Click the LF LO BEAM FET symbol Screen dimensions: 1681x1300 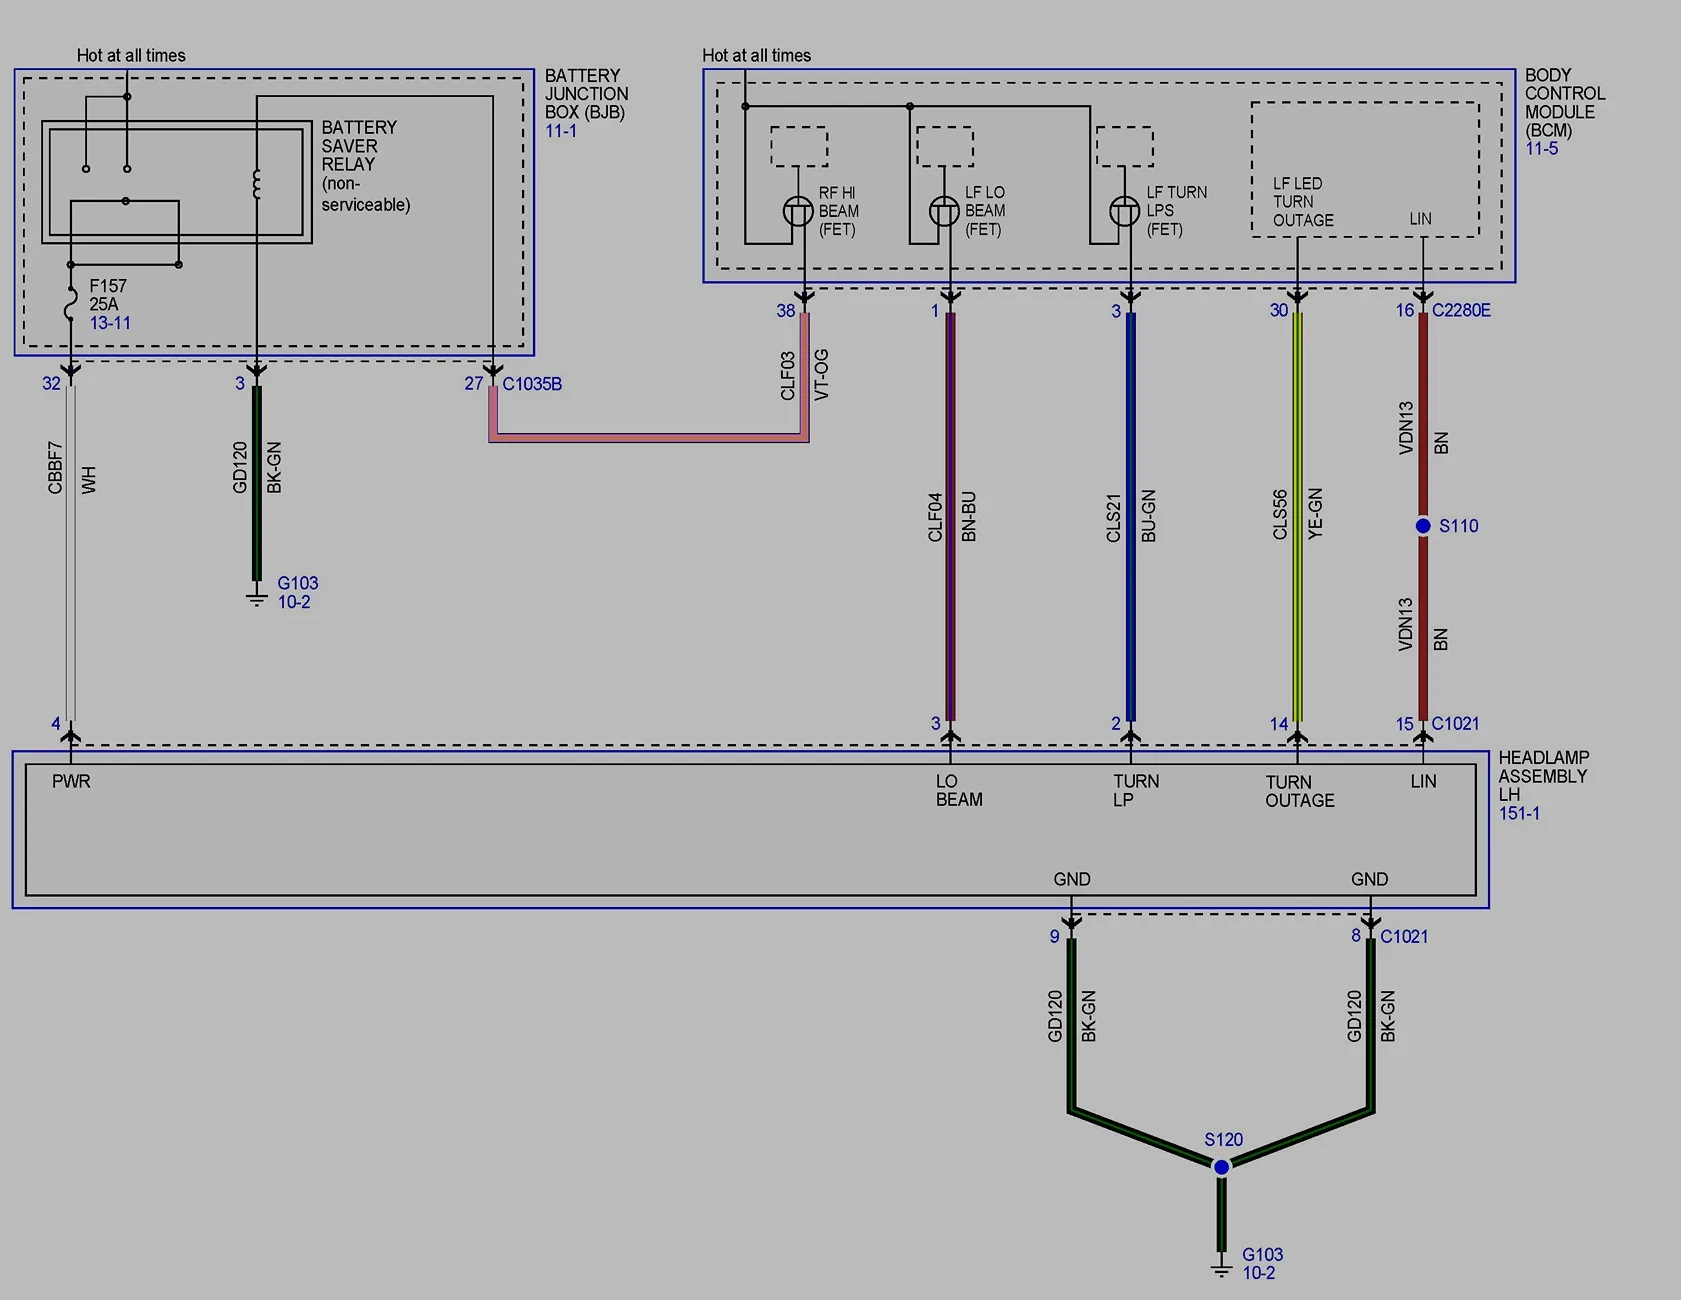coord(944,211)
